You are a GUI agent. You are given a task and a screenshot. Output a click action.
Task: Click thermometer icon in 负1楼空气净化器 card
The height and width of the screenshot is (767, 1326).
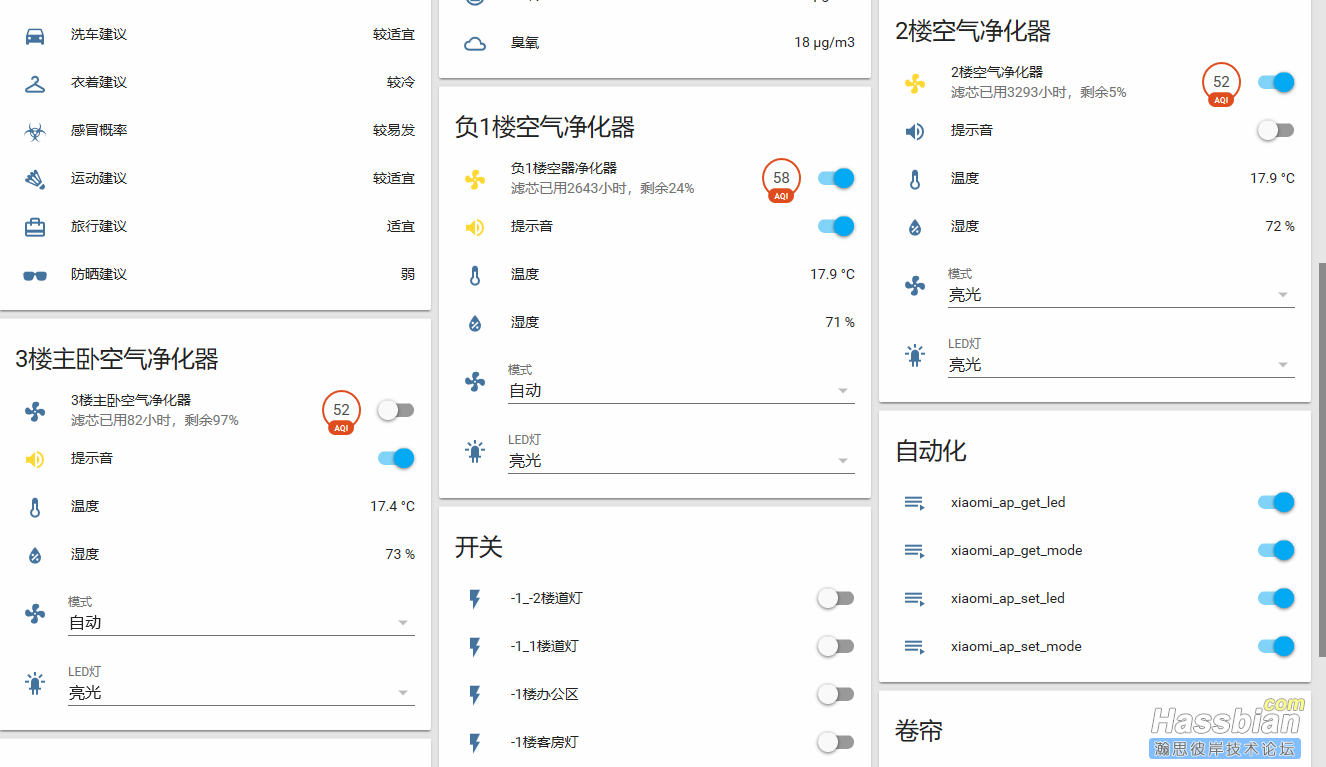(x=475, y=275)
